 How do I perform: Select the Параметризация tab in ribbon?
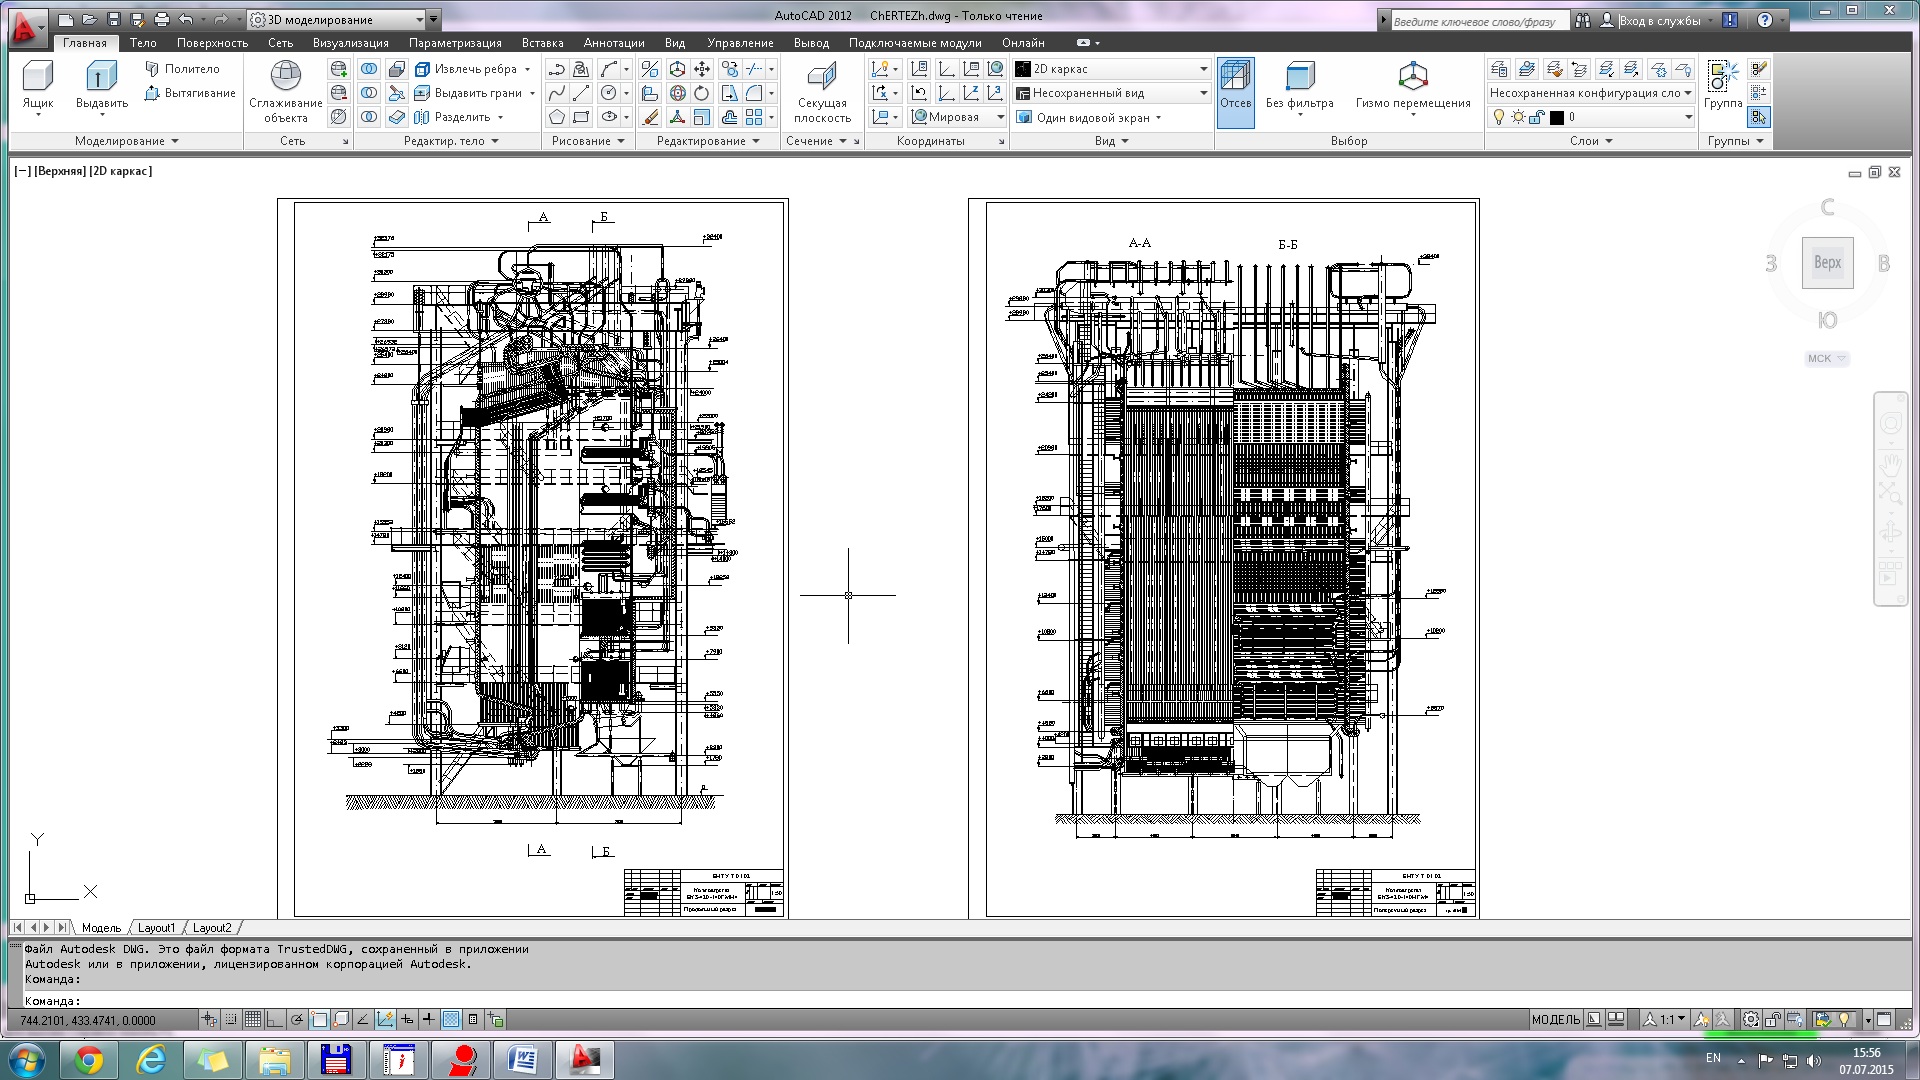click(454, 42)
